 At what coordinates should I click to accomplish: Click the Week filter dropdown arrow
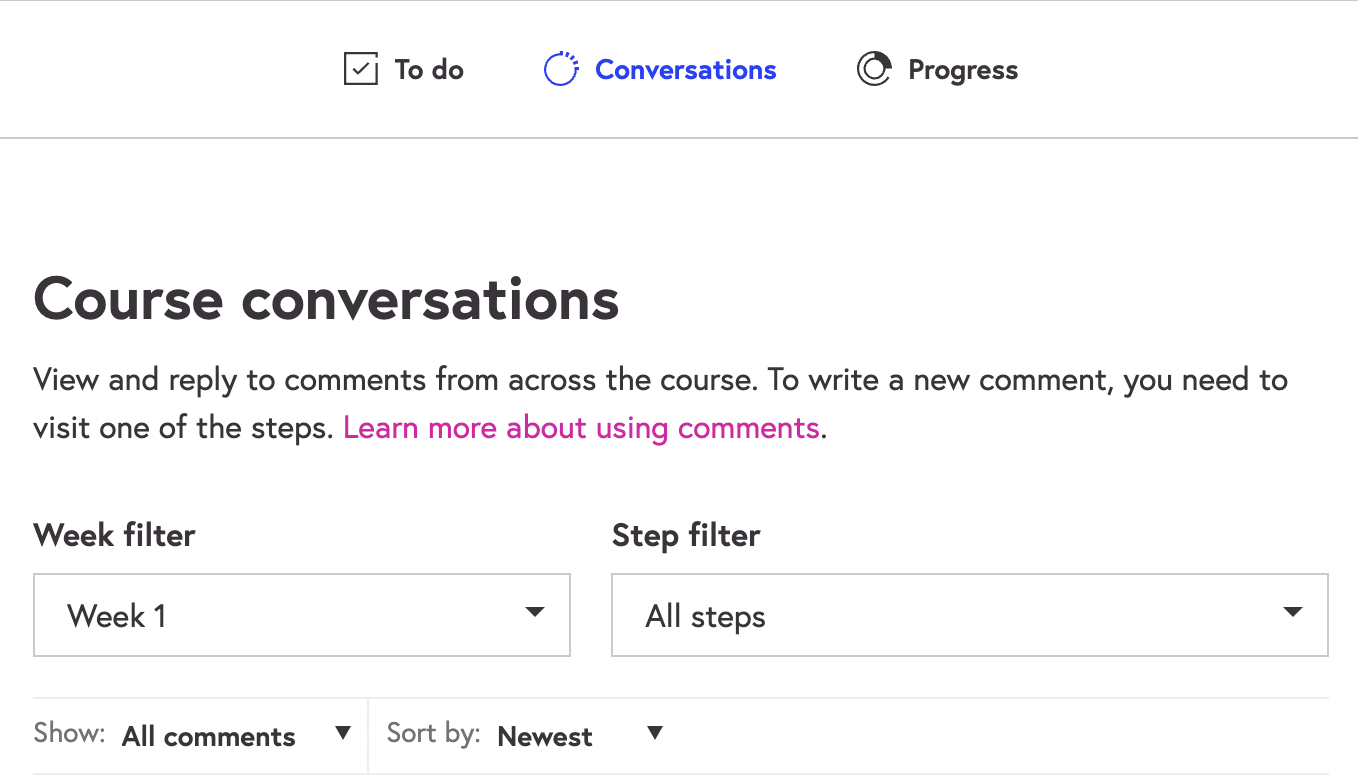pos(535,612)
